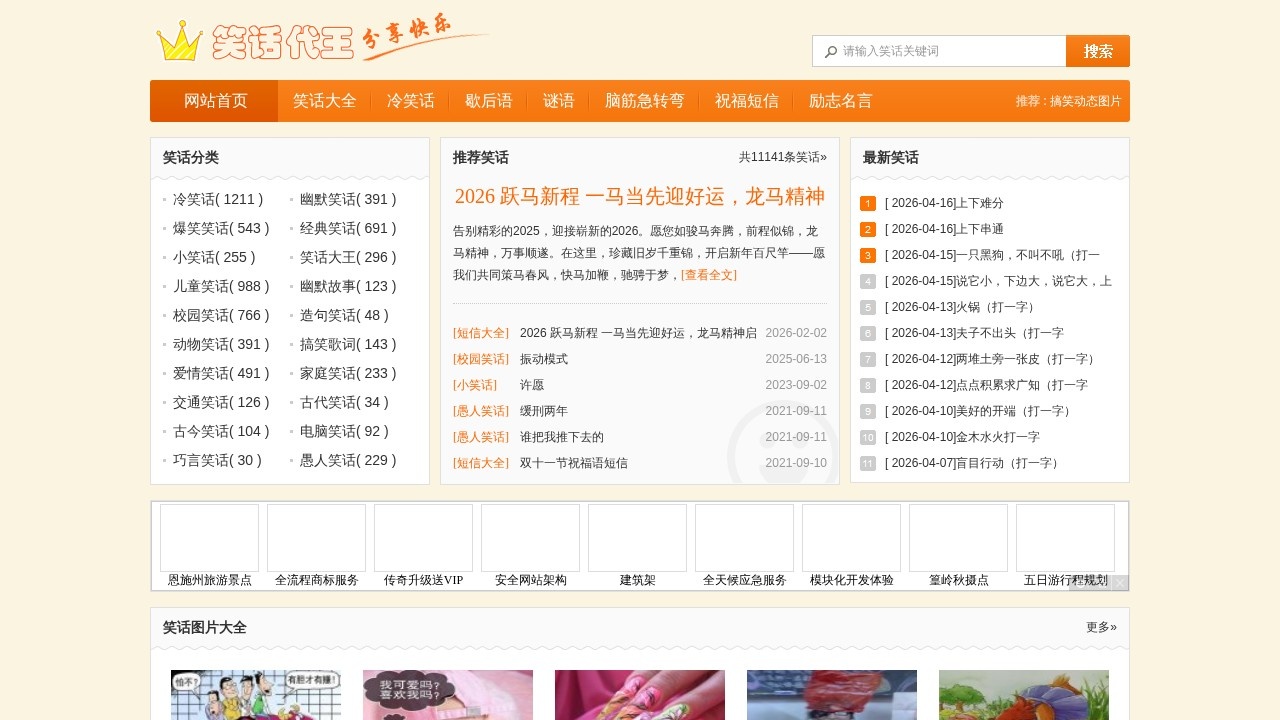Click the magnifier icon in the search box

831,50
